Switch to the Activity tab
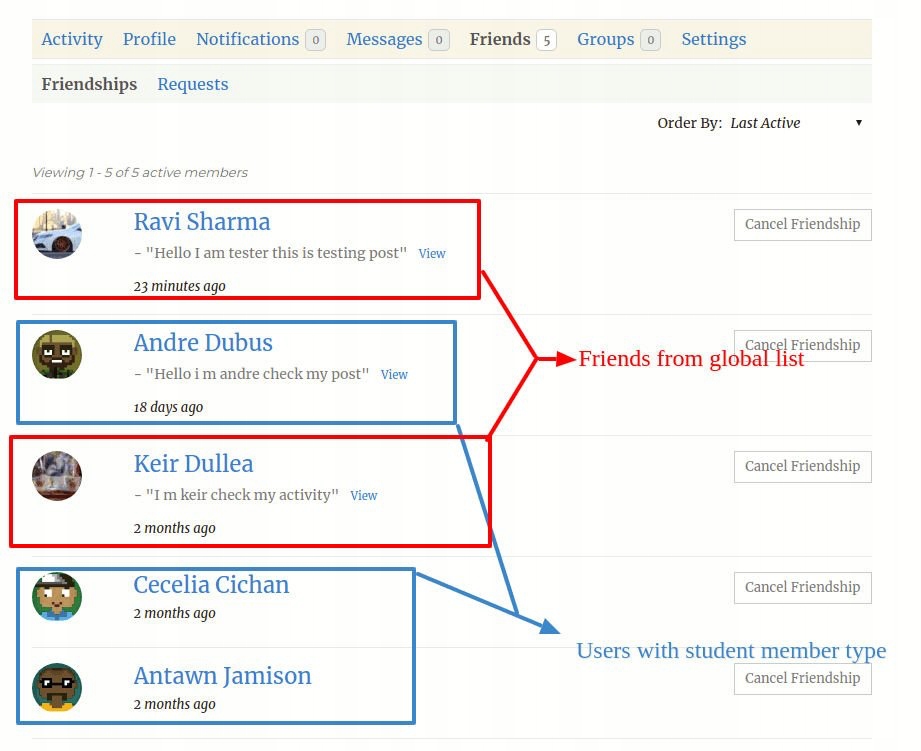 72,39
